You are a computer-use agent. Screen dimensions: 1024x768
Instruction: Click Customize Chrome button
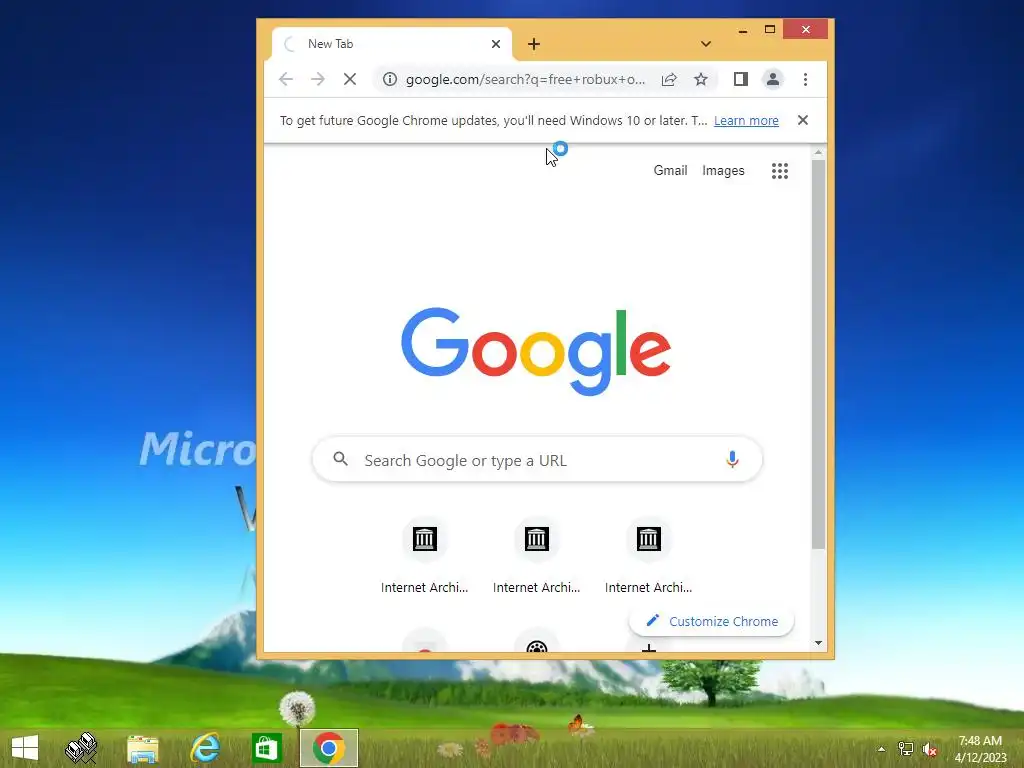711,621
